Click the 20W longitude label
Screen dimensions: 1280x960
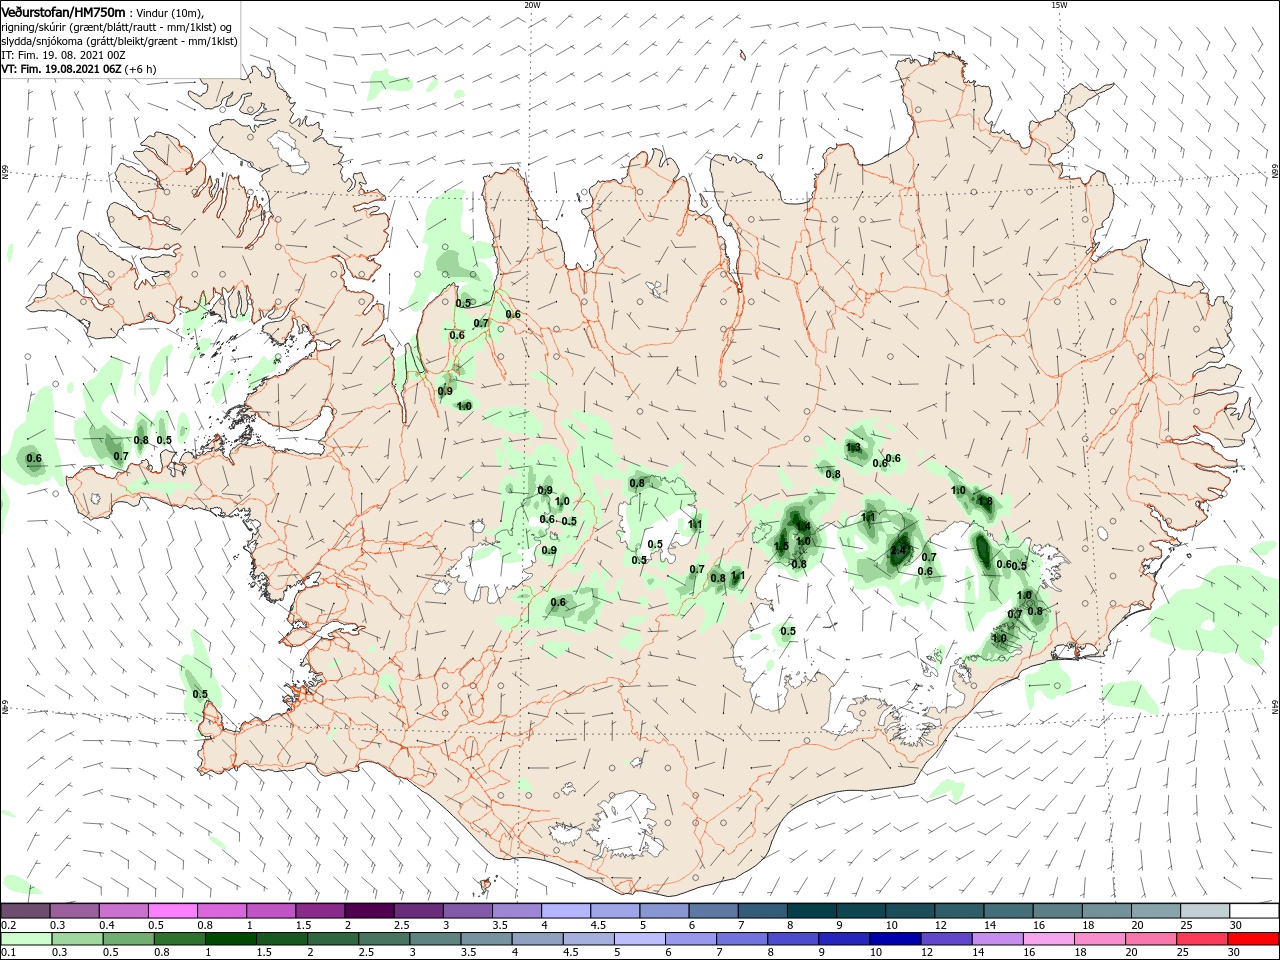[532, 5]
